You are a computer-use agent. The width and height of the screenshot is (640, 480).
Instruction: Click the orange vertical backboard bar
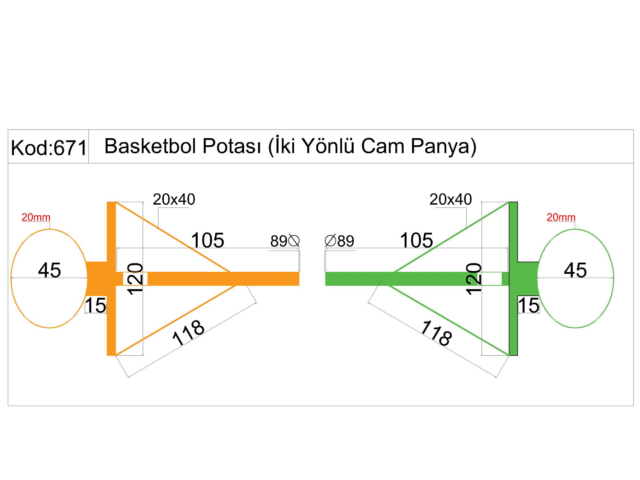click(x=111, y=278)
